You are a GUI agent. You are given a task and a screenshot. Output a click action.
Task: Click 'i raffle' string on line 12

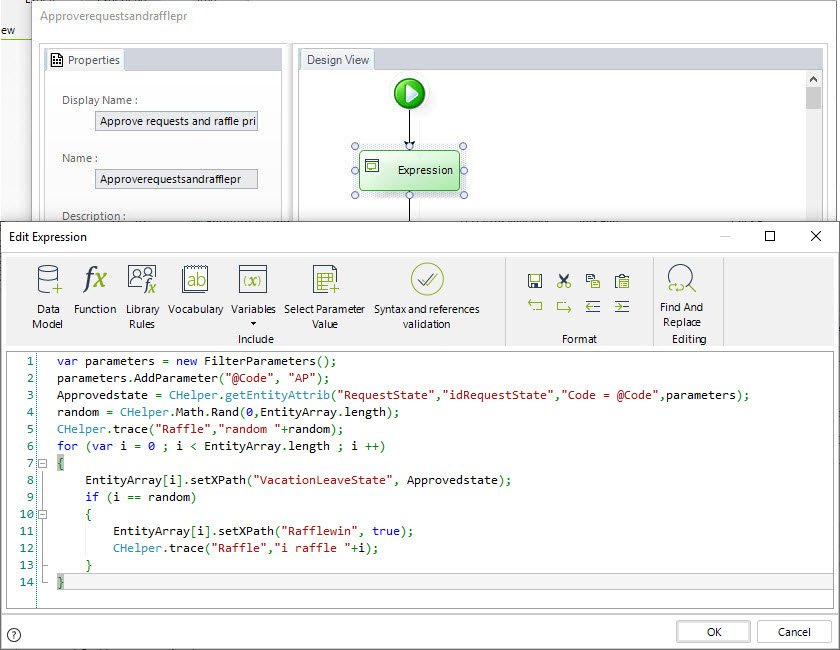coord(312,548)
